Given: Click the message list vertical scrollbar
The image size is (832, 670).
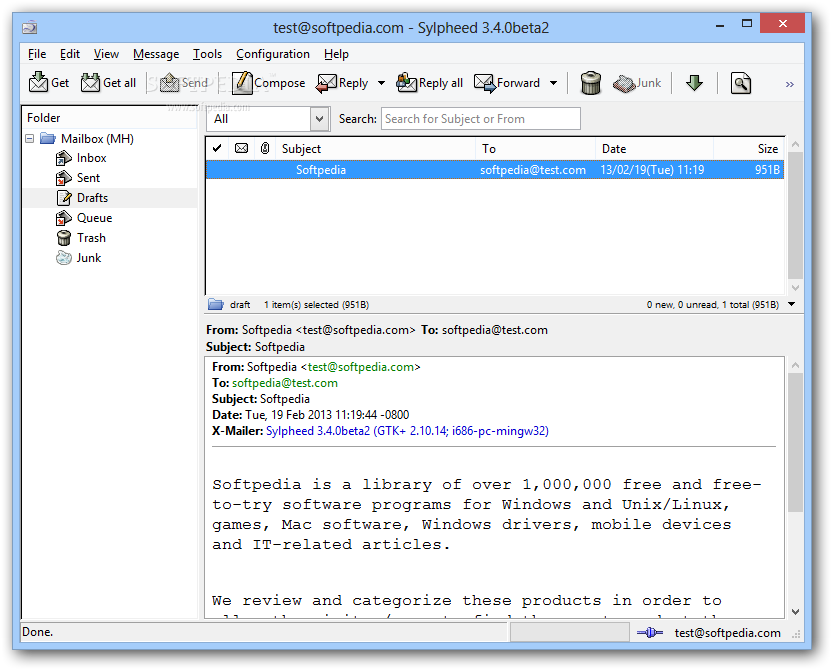Looking at the screenshot, I should click(x=795, y=215).
